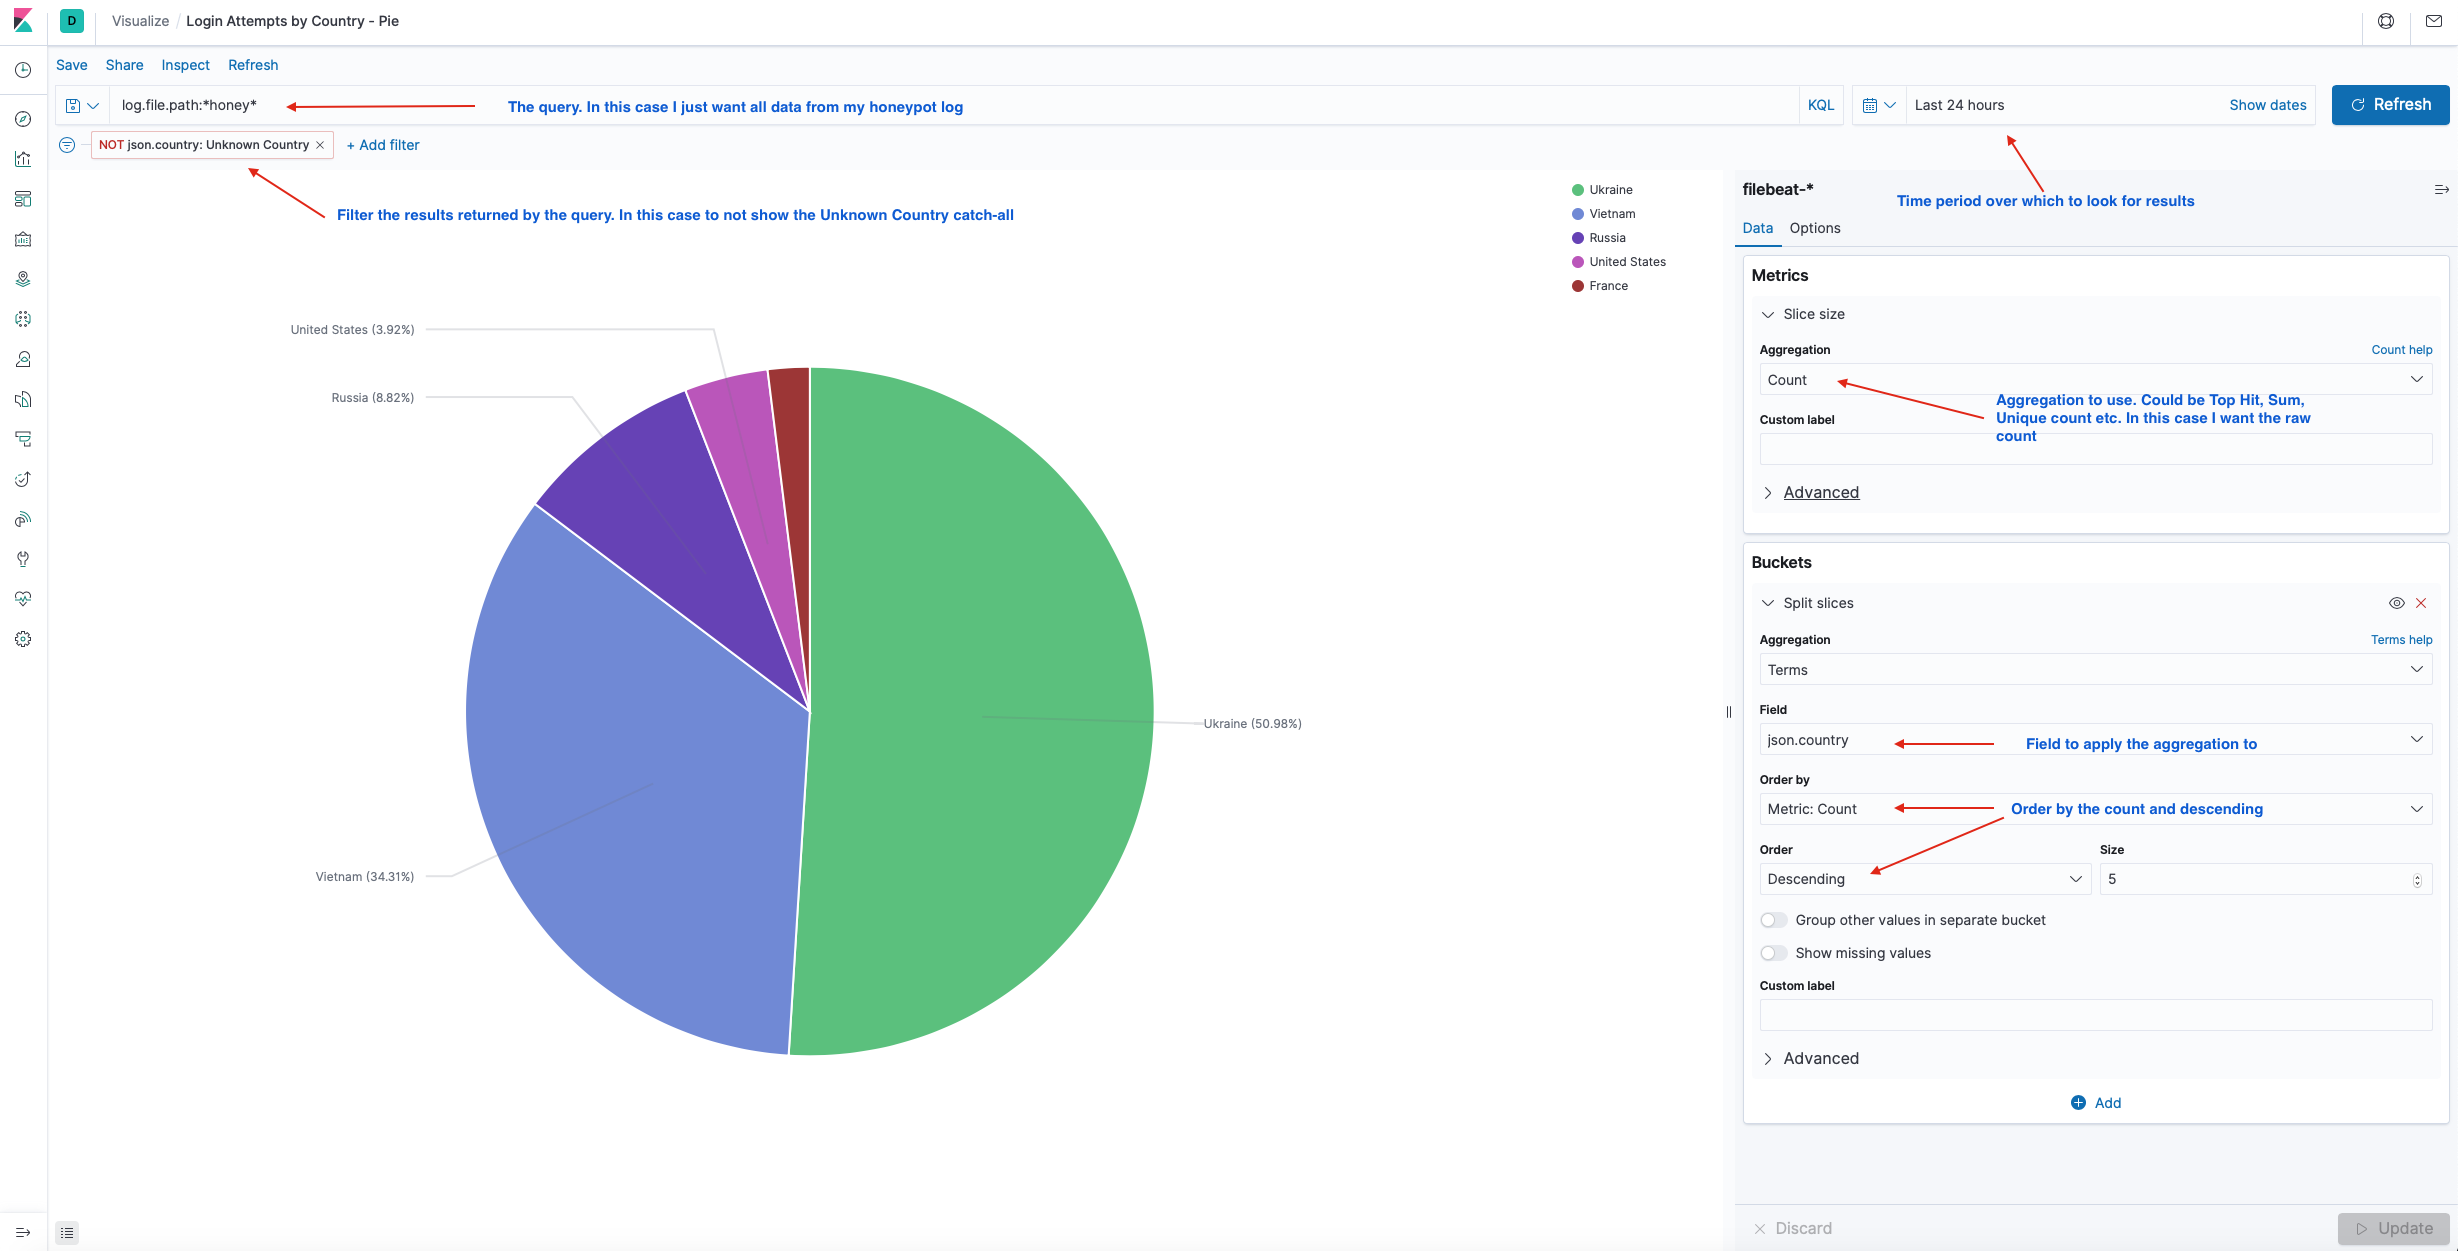2458x1251 pixels.
Task: Open the Count aggregation dropdown
Action: tap(2095, 380)
